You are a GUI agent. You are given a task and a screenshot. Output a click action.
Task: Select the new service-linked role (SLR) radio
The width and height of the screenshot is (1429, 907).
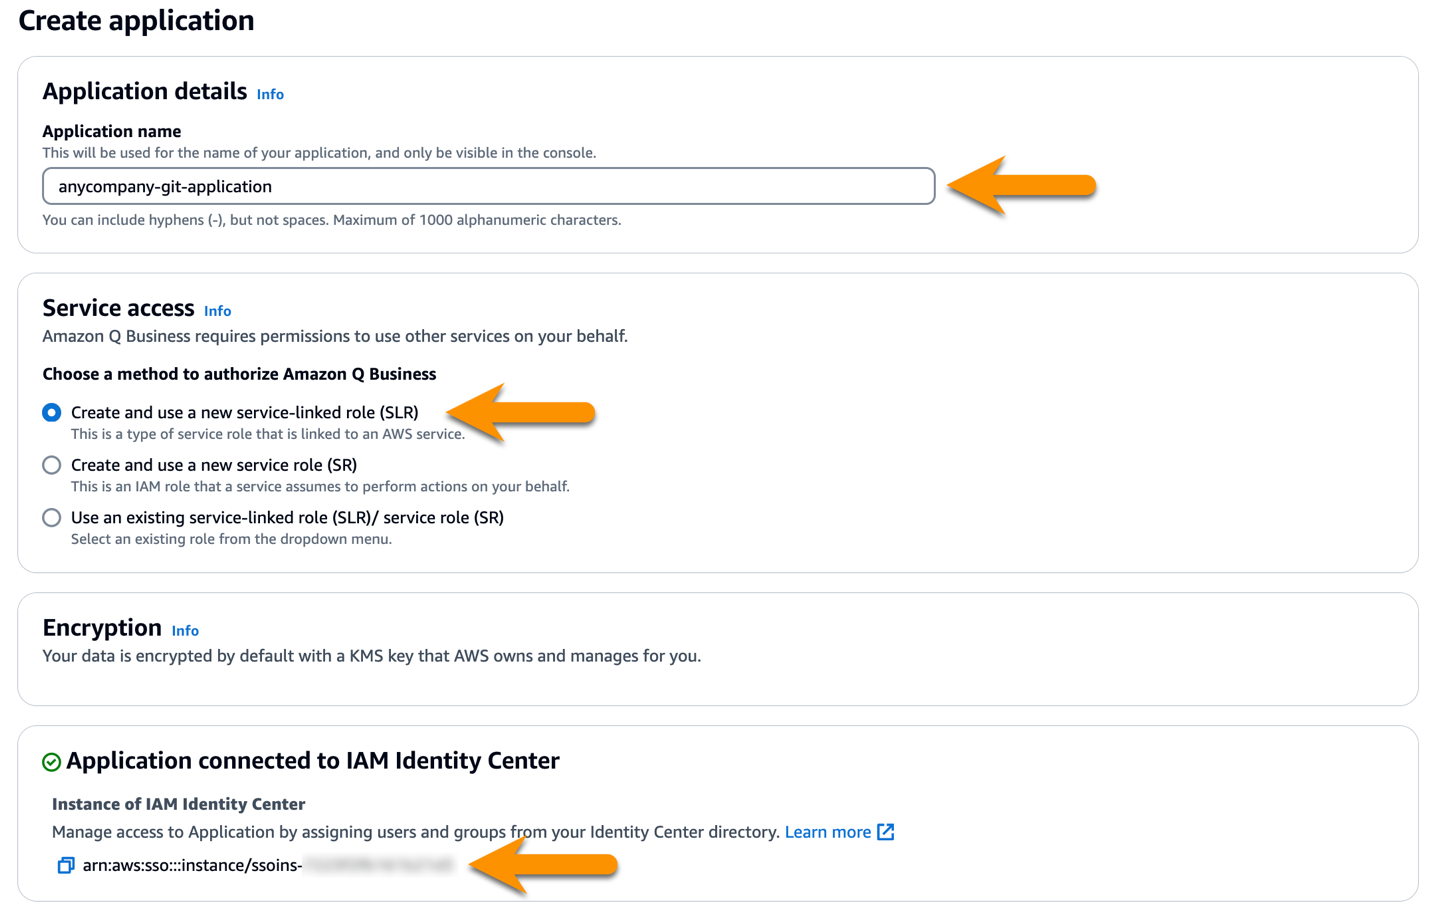click(51, 411)
